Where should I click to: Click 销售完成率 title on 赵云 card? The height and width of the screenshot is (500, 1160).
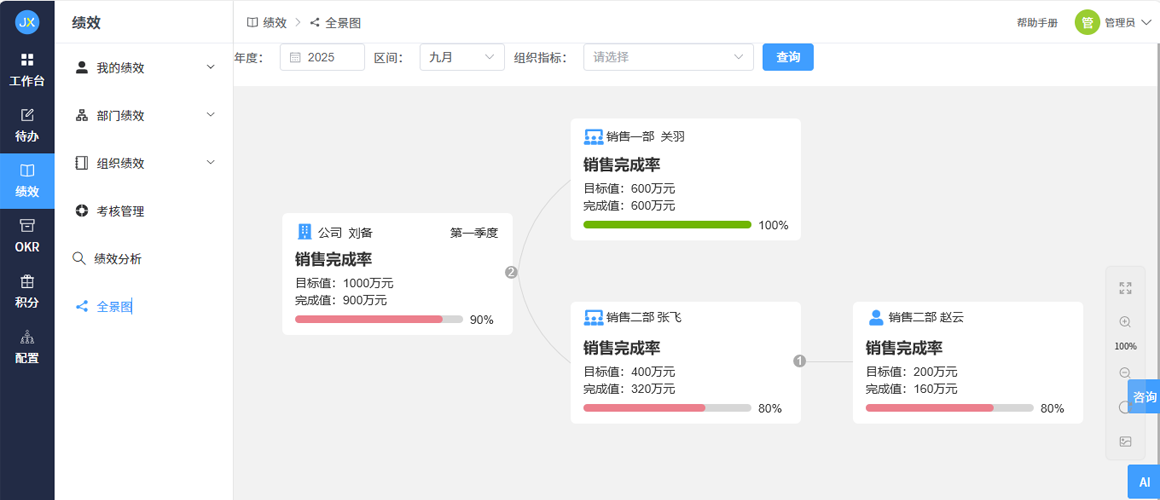click(x=904, y=348)
